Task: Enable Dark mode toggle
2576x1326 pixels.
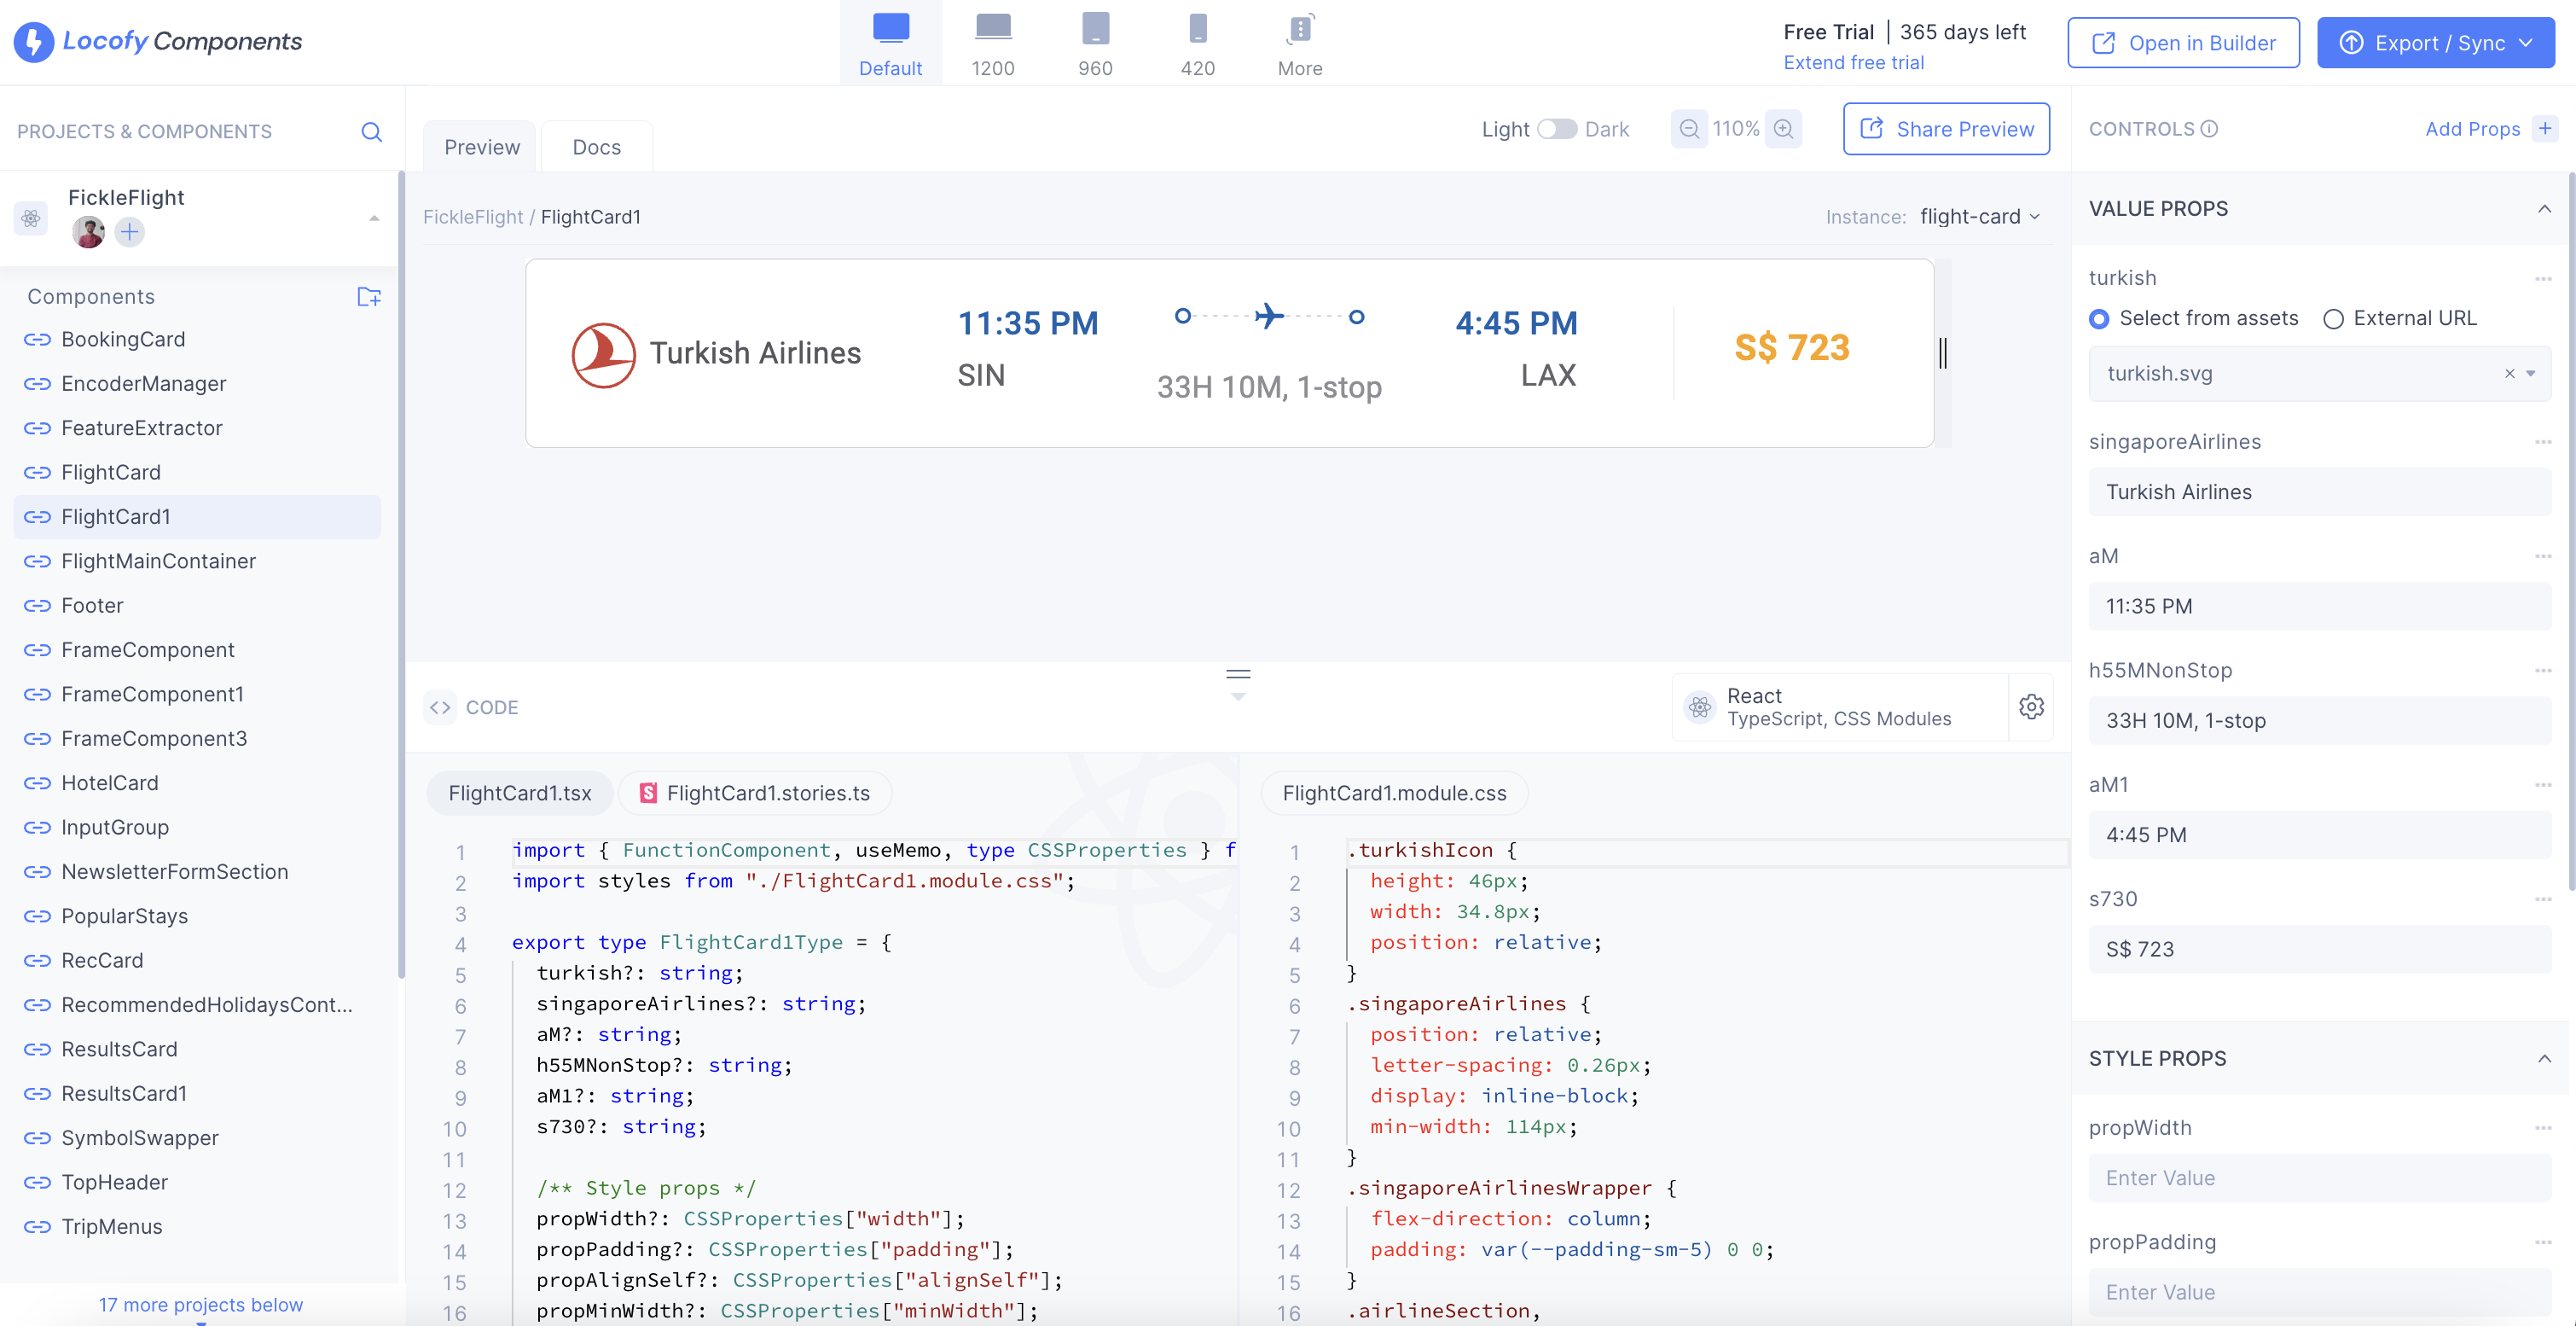Action: click(1557, 129)
